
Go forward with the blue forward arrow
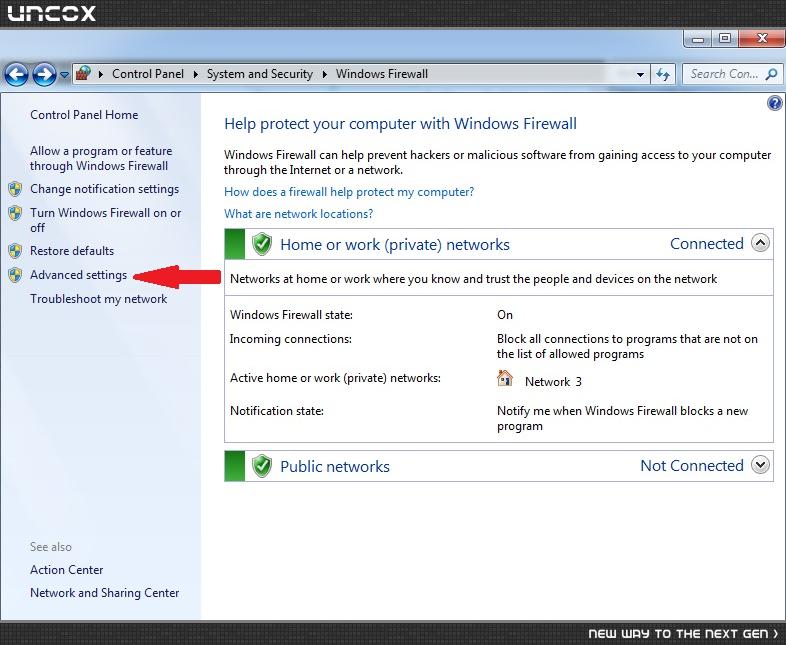pyautogui.click(x=44, y=75)
